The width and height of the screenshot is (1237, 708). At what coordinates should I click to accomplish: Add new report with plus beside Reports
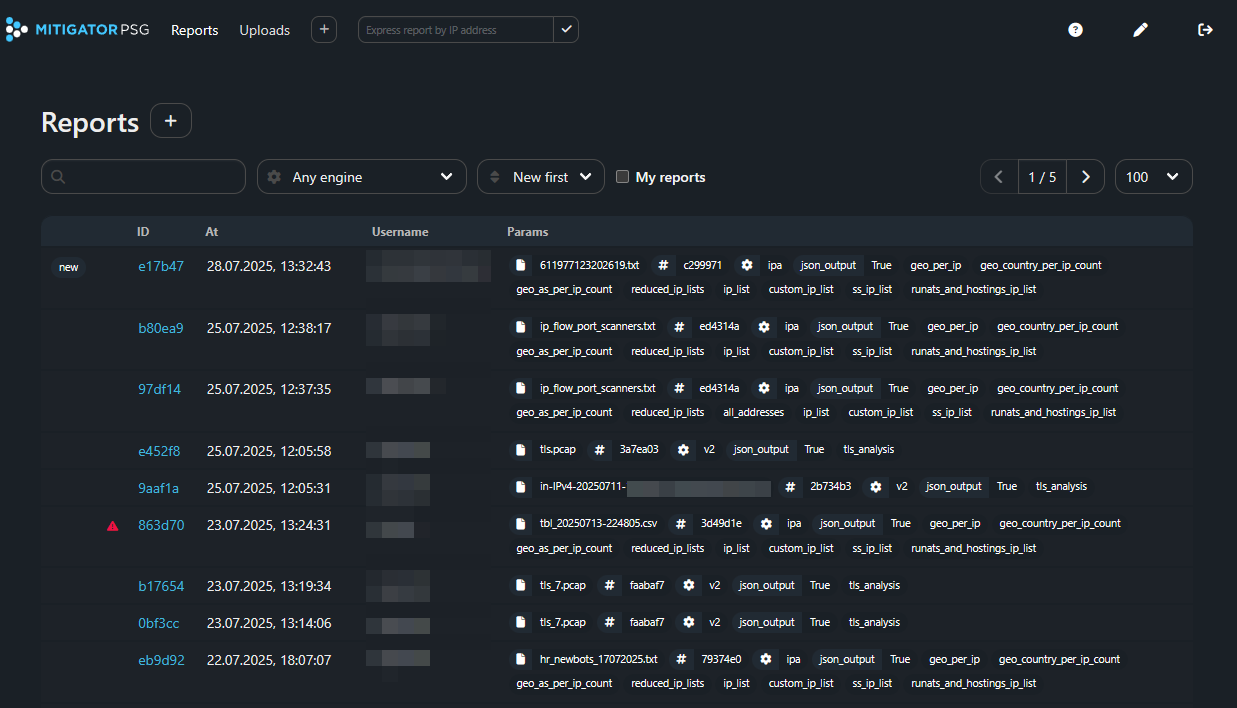pos(170,121)
